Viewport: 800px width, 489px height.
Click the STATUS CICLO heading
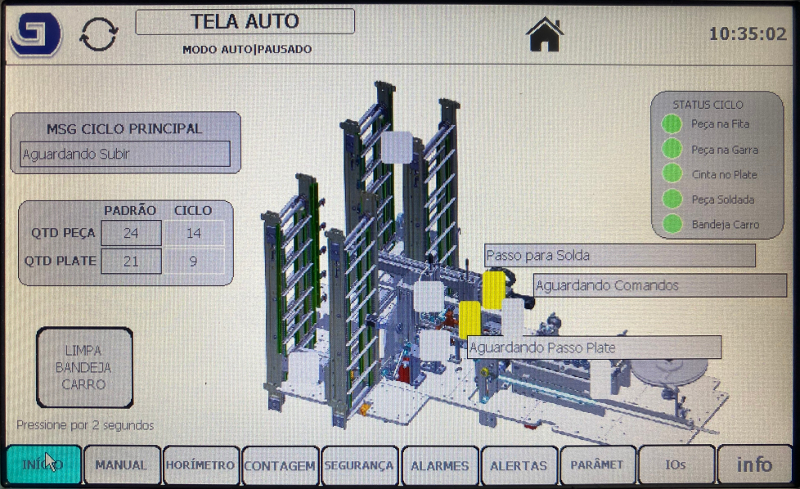coord(708,105)
